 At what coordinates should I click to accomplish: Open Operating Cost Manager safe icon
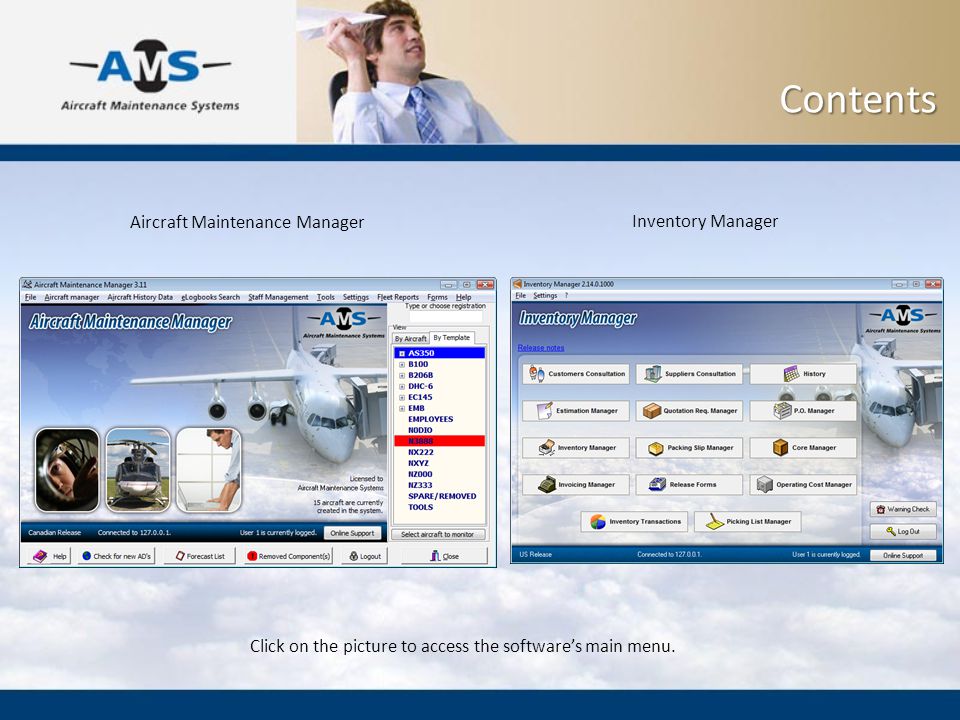coord(765,484)
